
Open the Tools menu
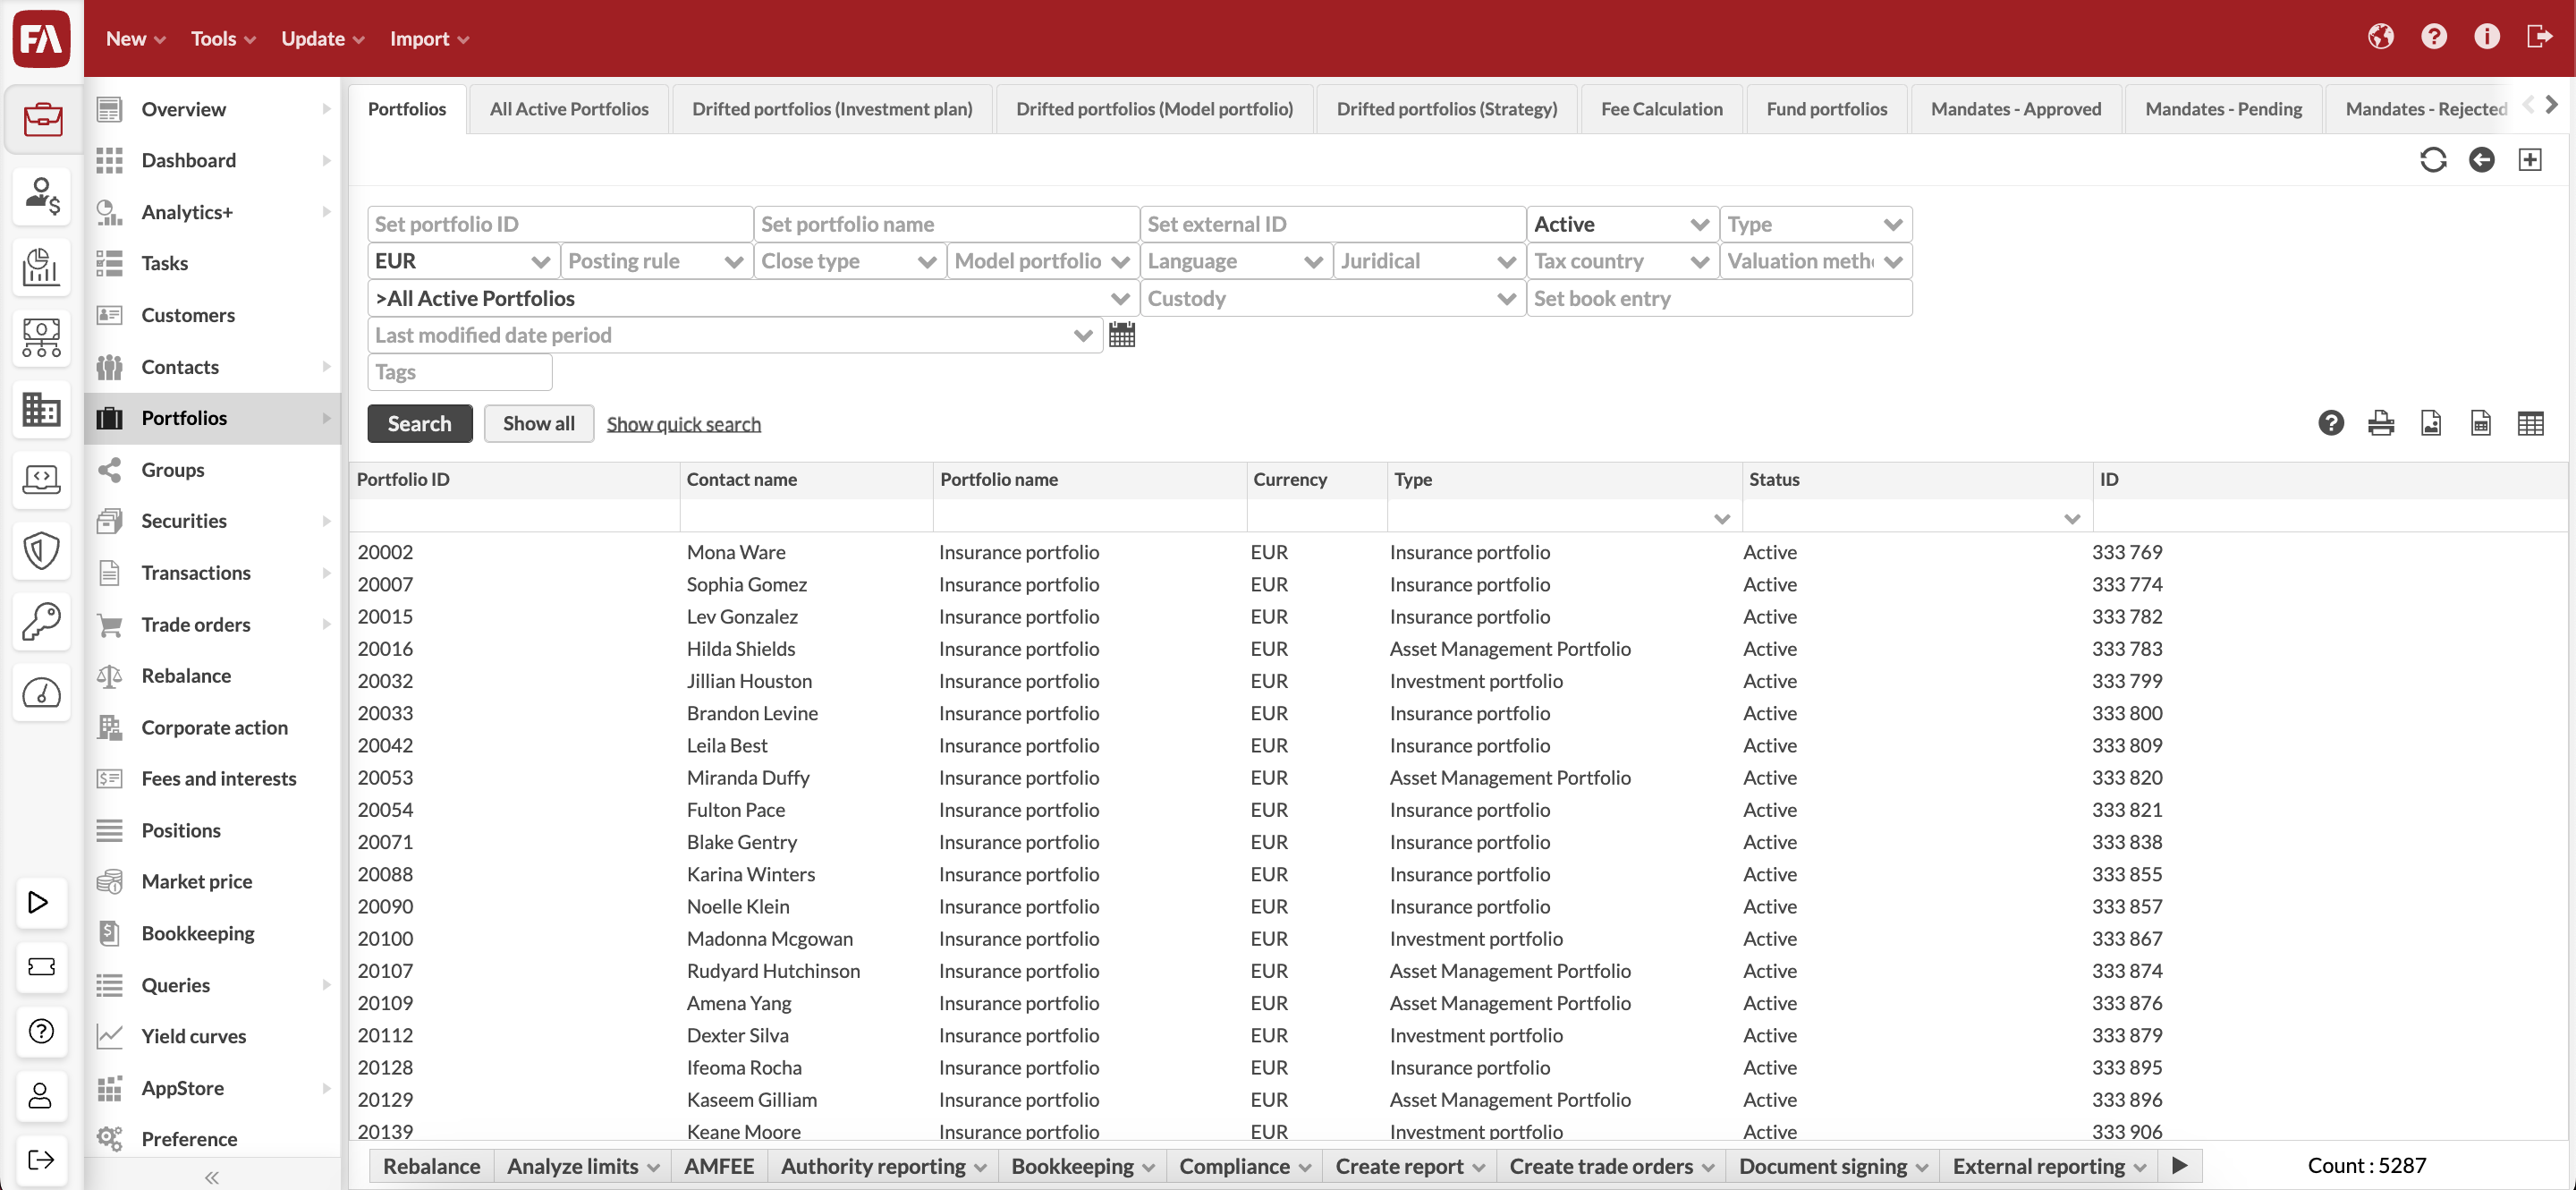[223, 38]
